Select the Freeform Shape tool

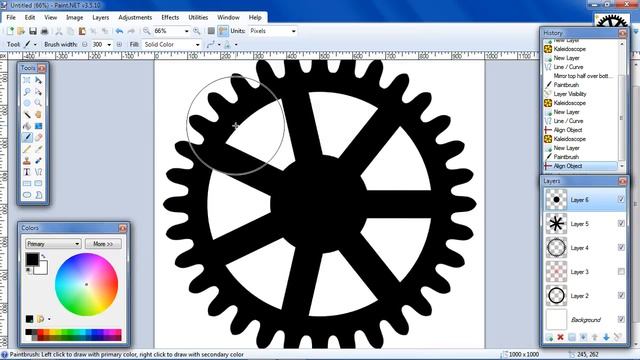coord(38,195)
